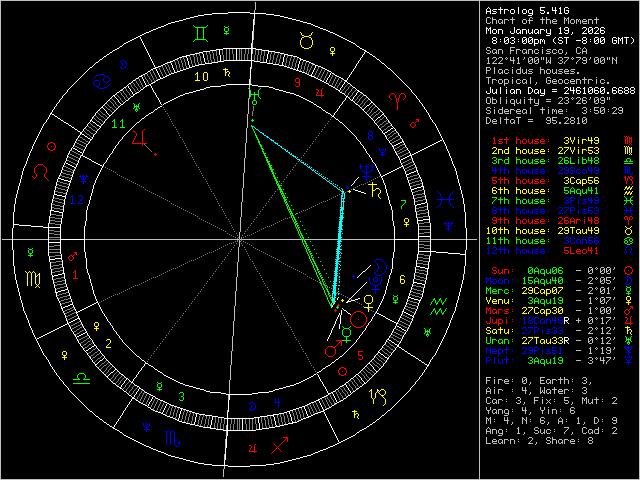Select the Libra scales glyph on wheel

(81, 378)
